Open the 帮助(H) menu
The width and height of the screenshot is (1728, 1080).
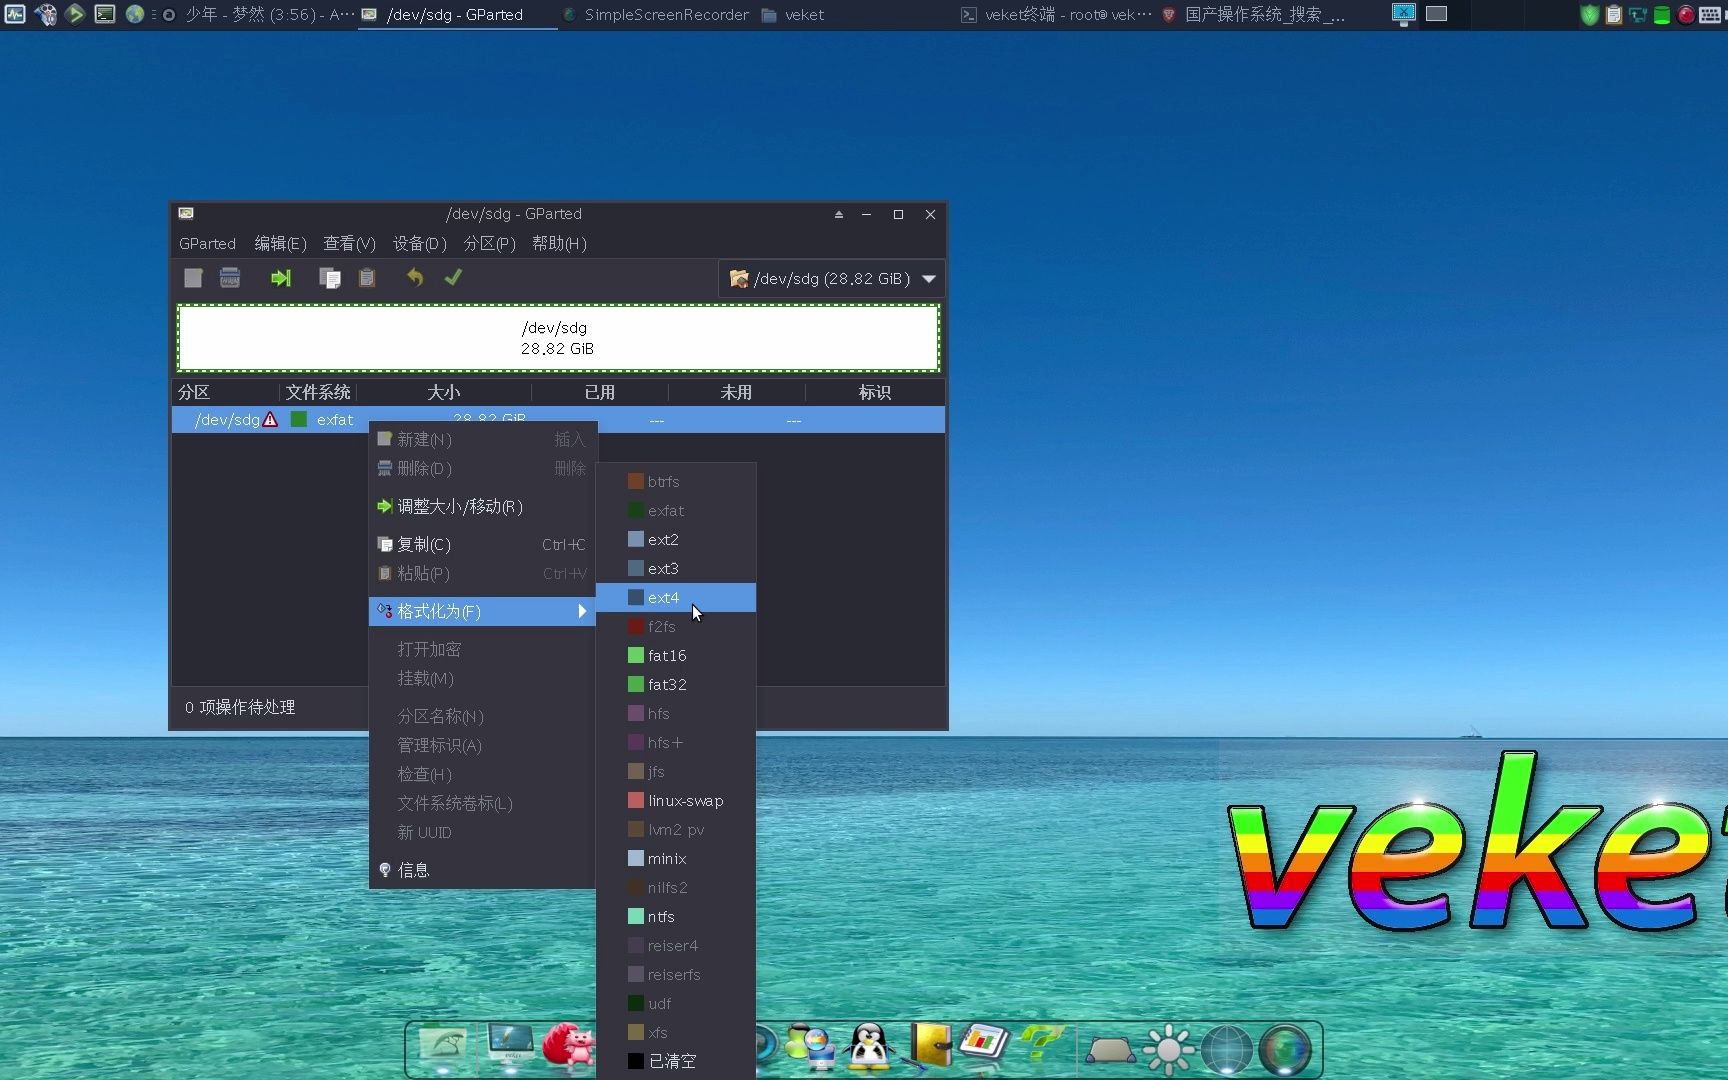[x=559, y=244]
